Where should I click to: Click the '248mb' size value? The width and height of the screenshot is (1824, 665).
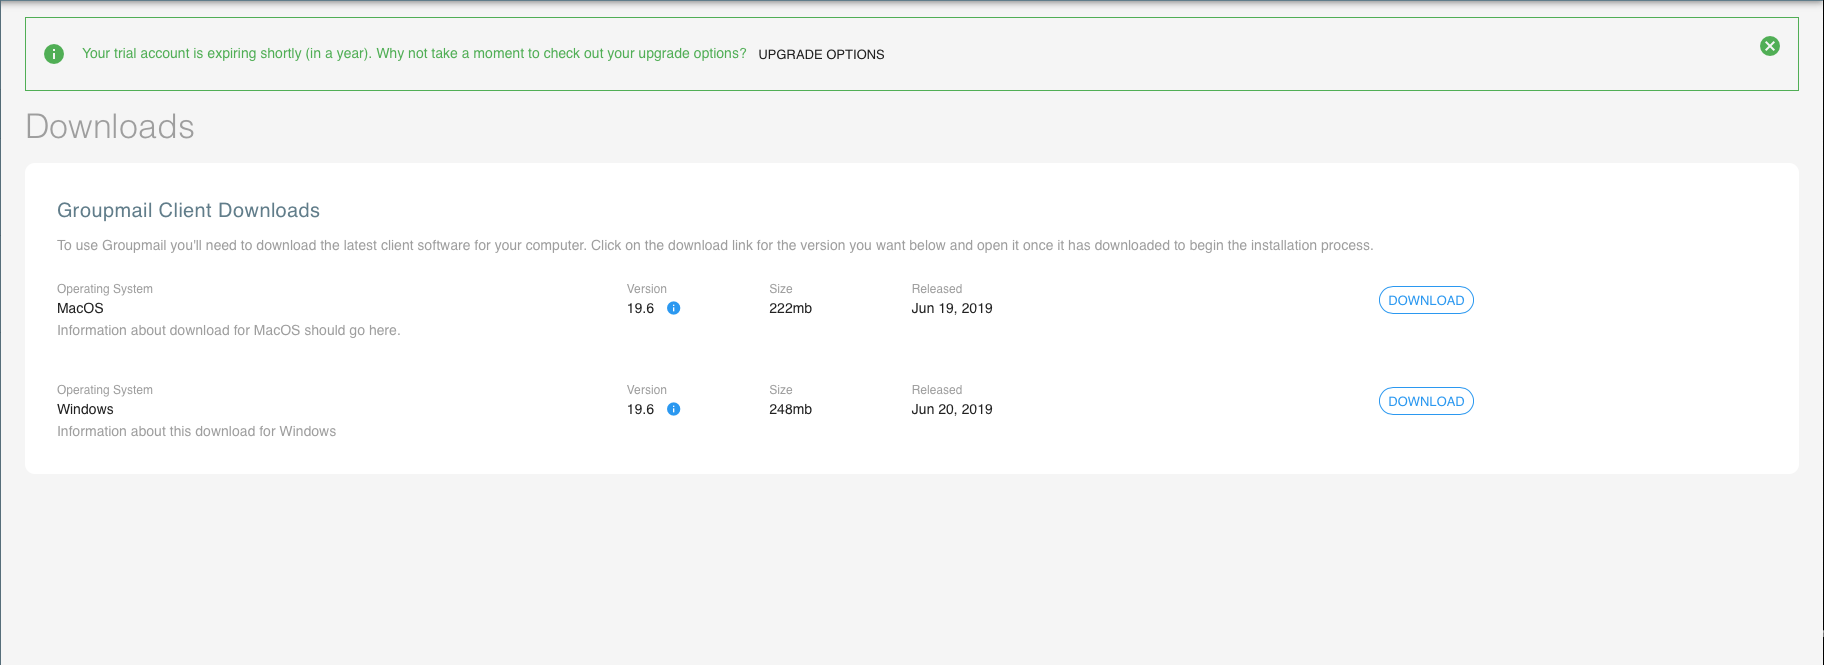click(x=790, y=409)
